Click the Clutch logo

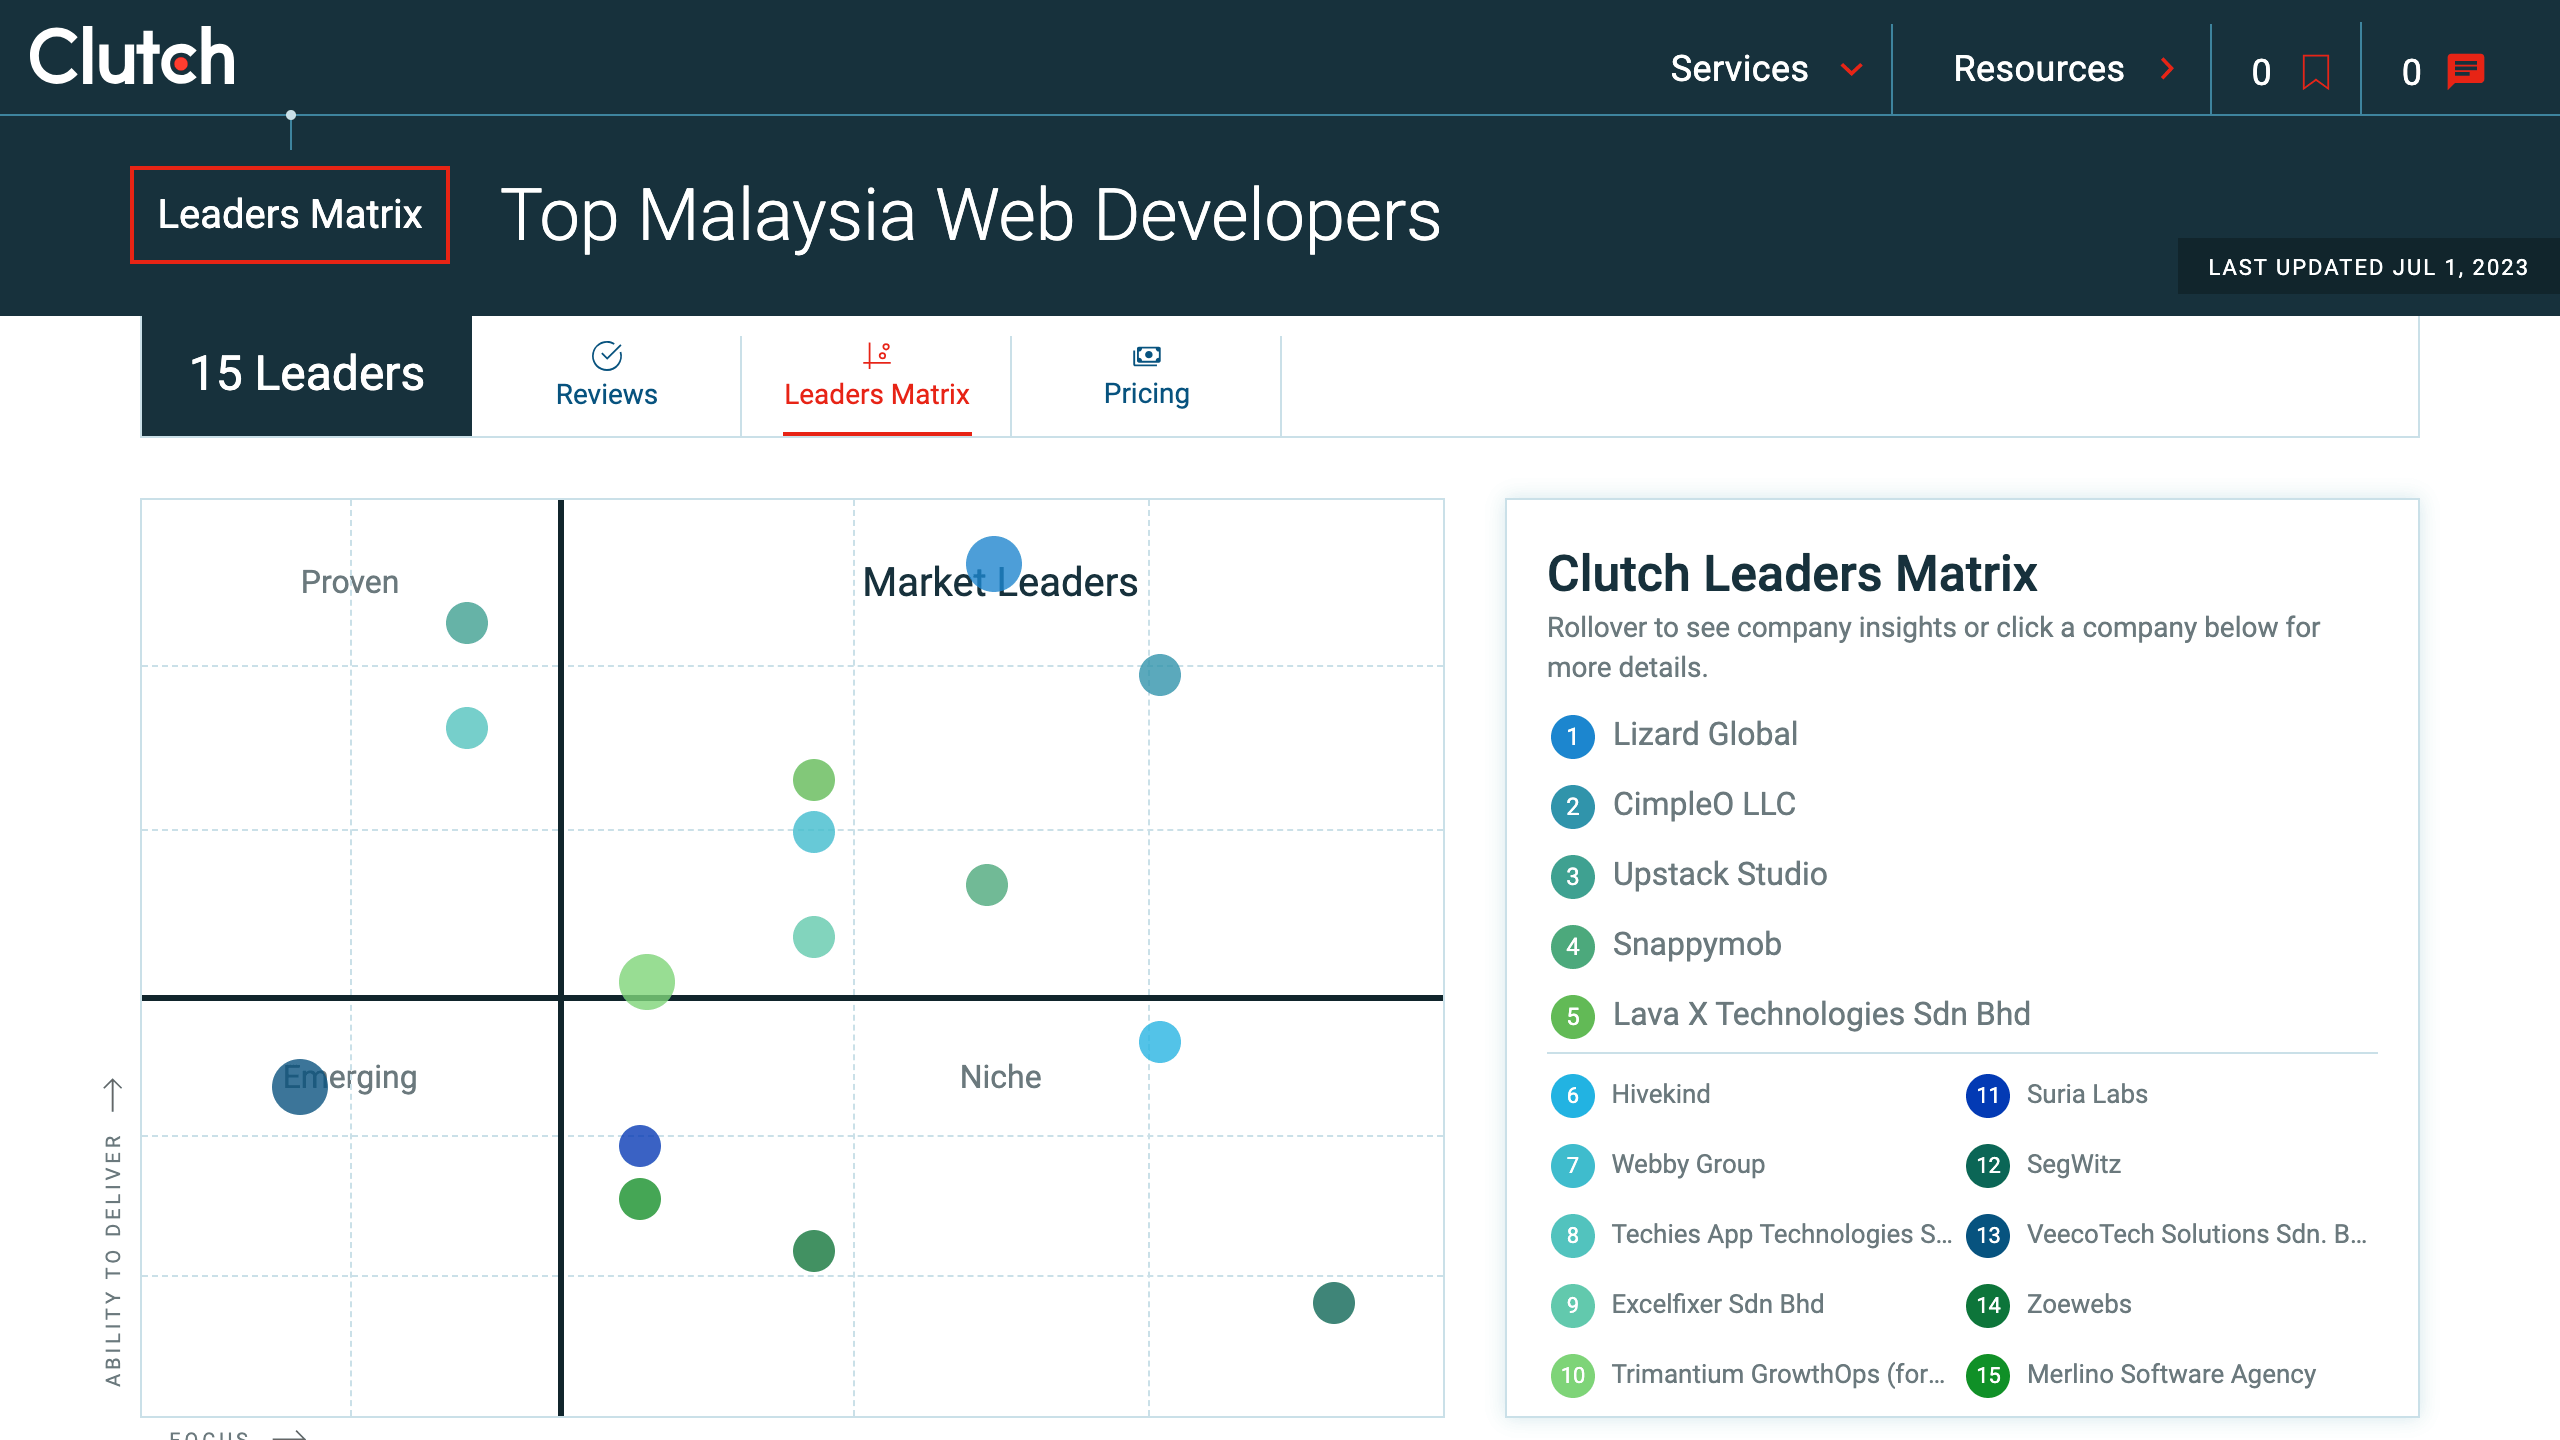[x=132, y=57]
